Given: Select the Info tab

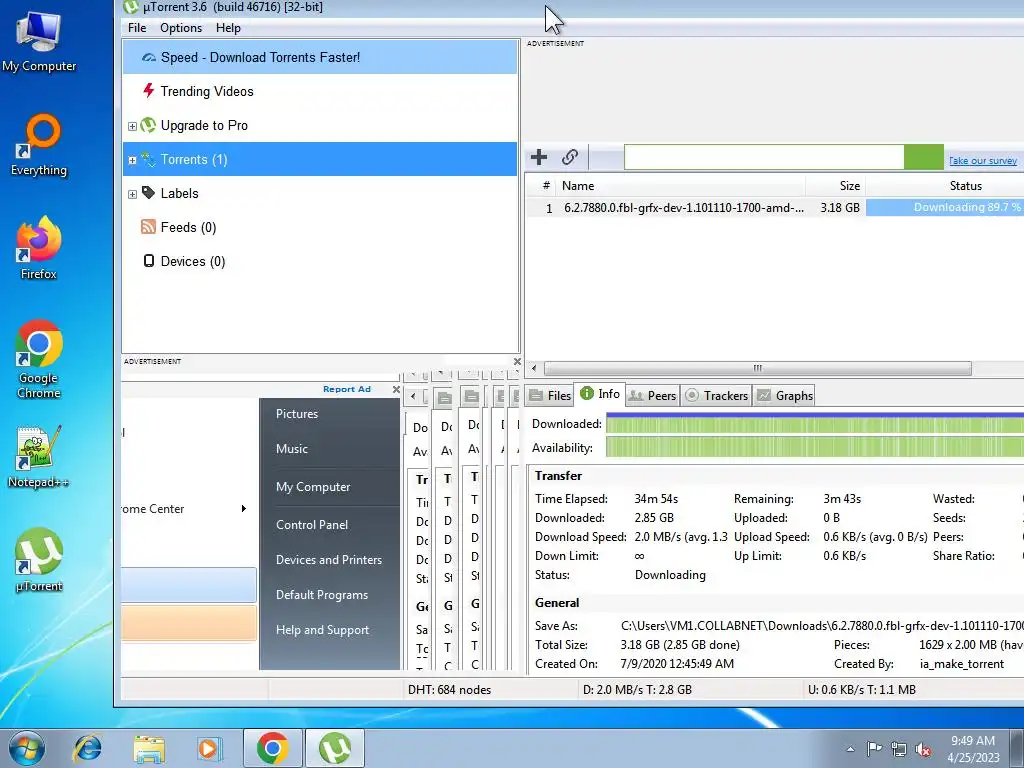Looking at the screenshot, I should pyautogui.click(x=600, y=394).
